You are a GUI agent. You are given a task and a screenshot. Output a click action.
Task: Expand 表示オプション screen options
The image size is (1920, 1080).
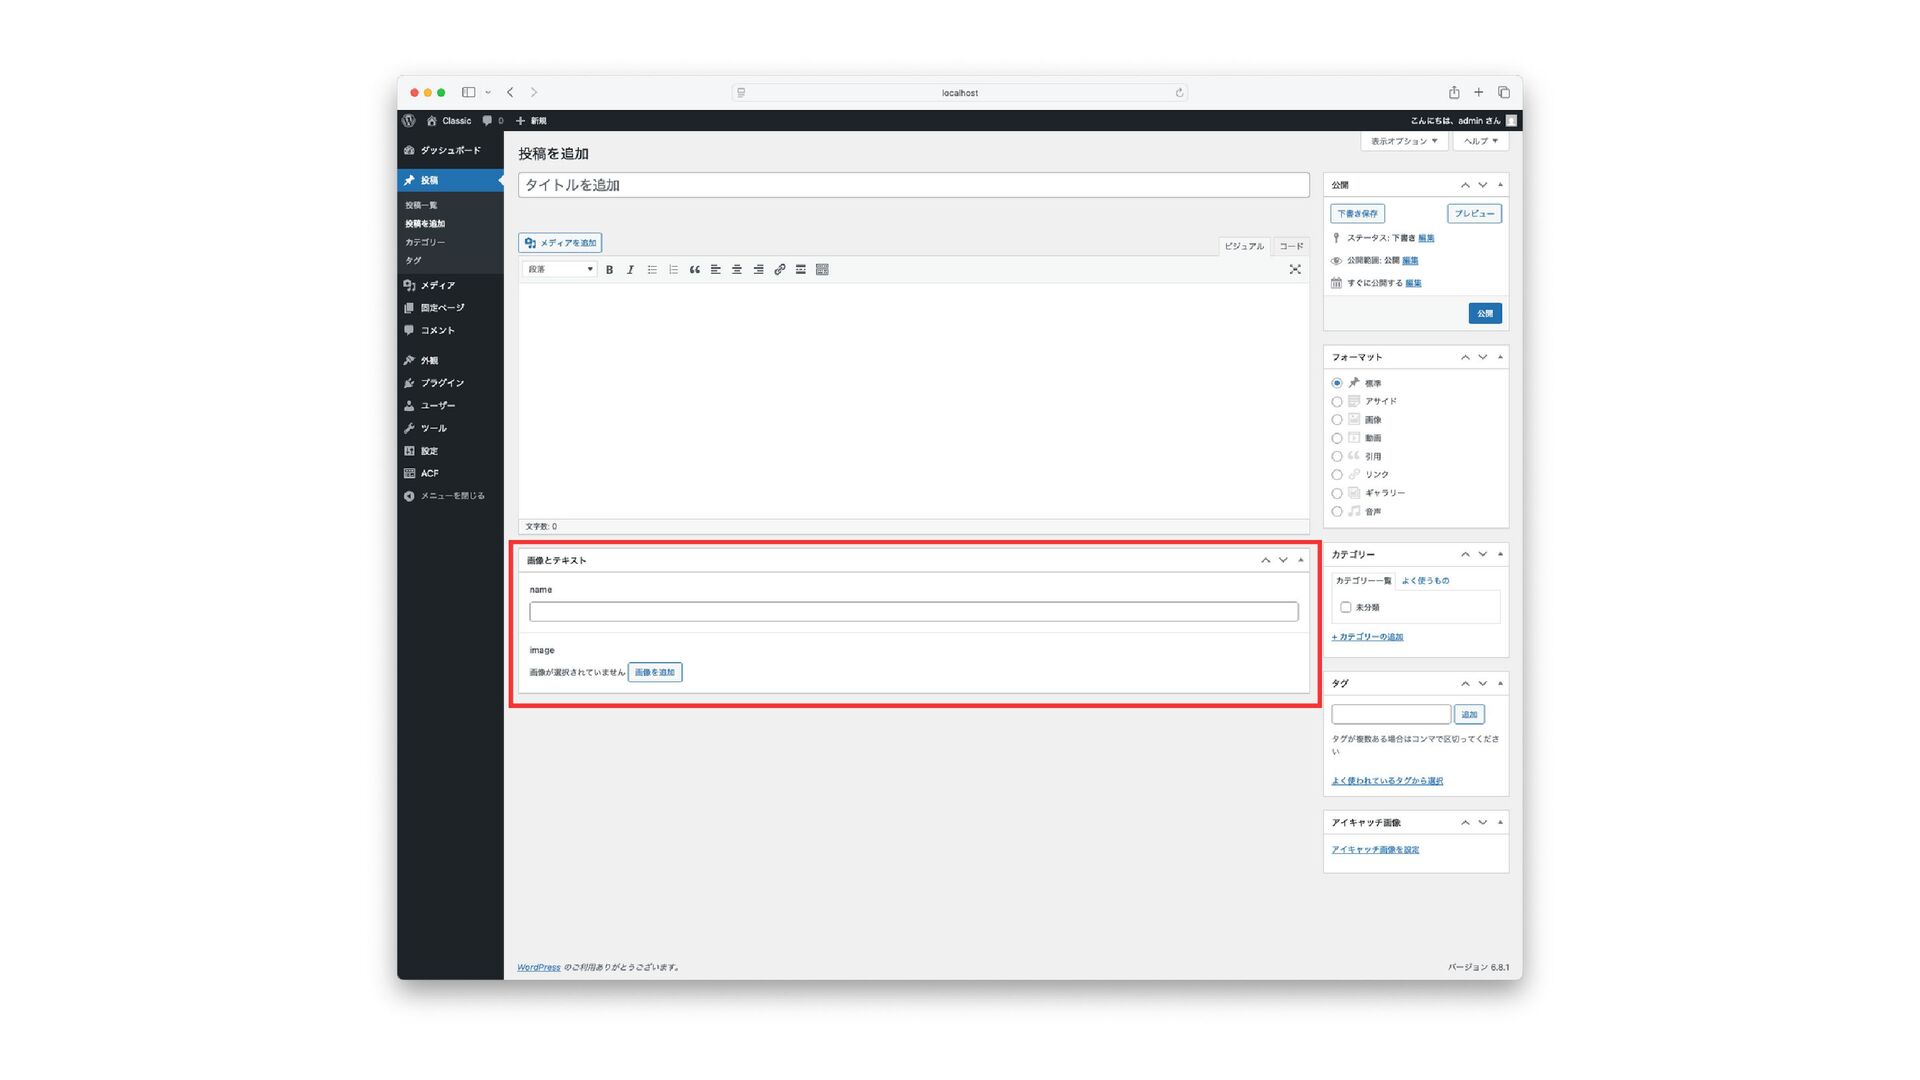(1404, 142)
